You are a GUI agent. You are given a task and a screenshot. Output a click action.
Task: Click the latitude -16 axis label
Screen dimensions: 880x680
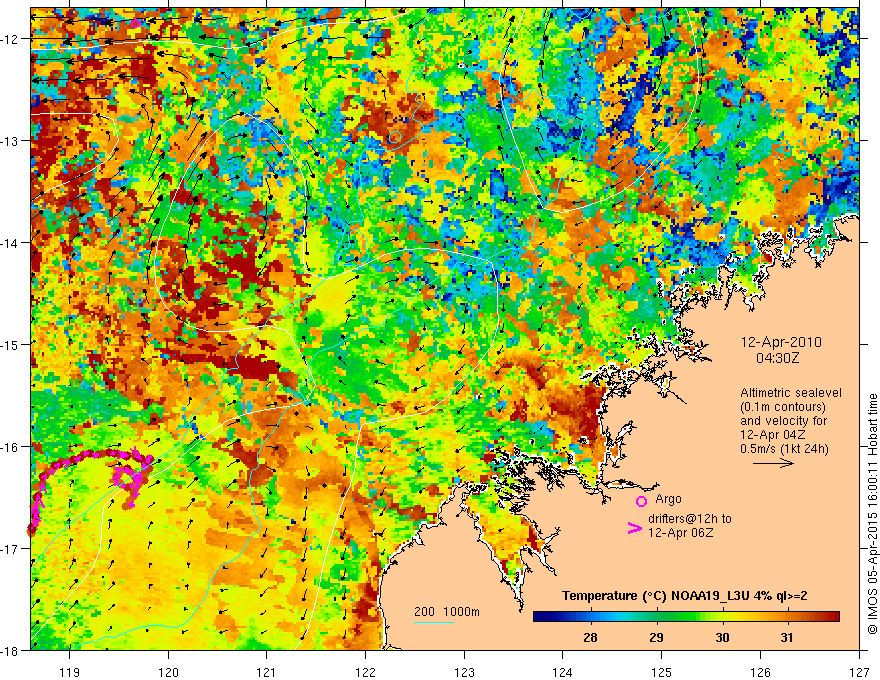click(x=11, y=447)
